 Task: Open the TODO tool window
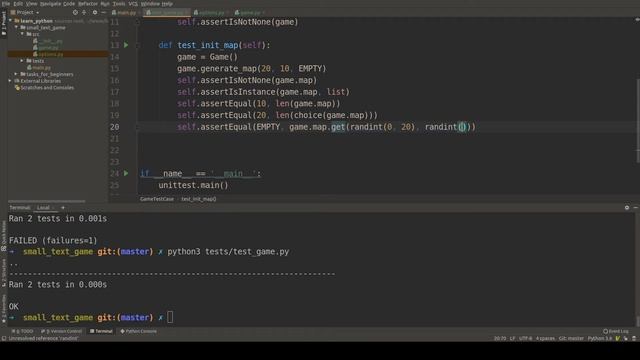click(22, 331)
